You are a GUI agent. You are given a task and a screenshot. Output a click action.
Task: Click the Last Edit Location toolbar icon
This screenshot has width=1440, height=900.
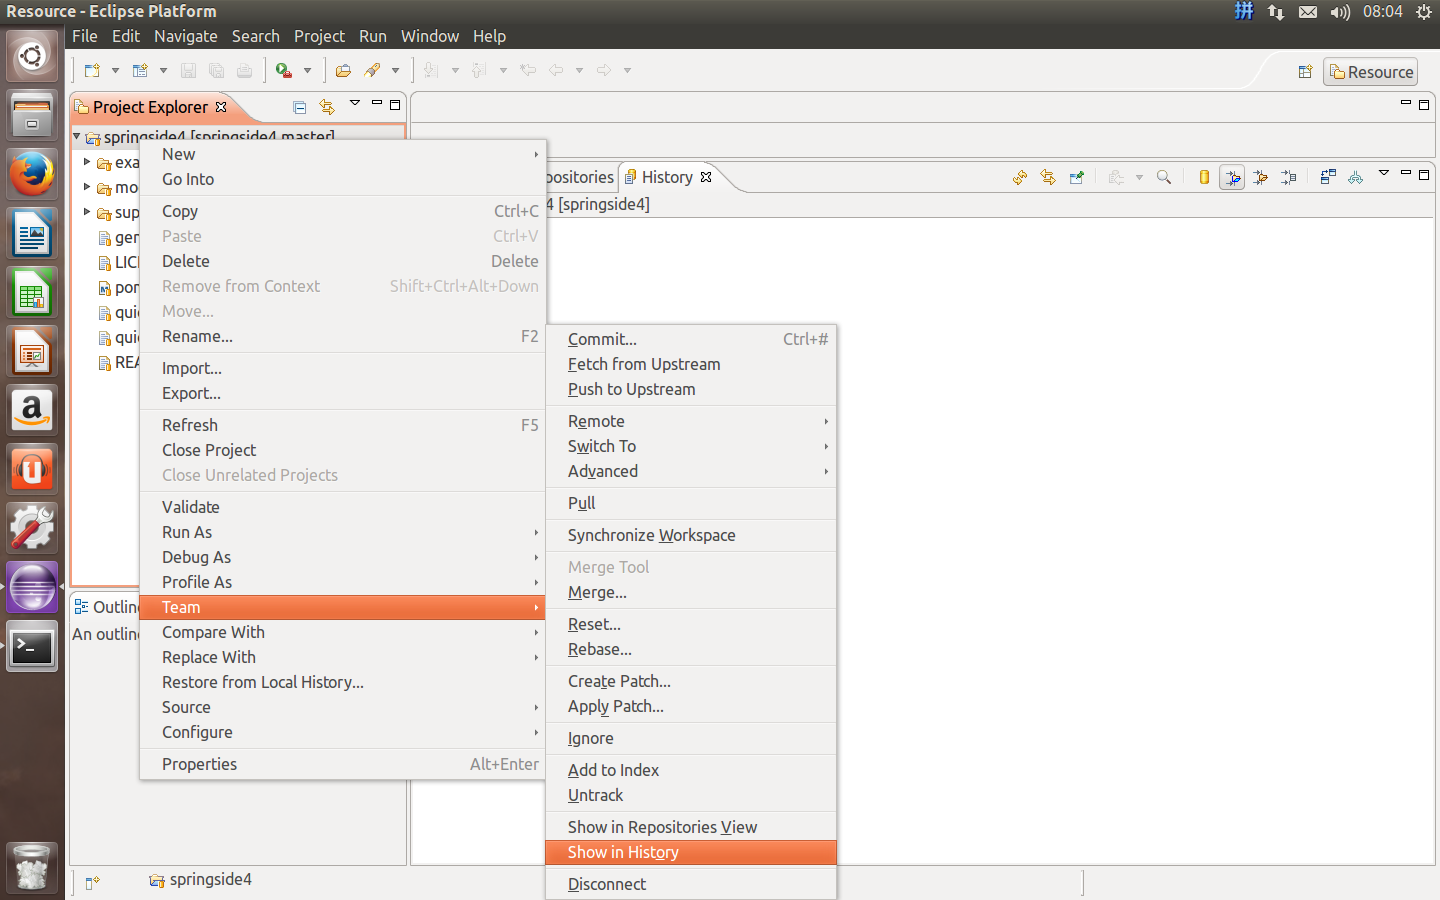(528, 71)
